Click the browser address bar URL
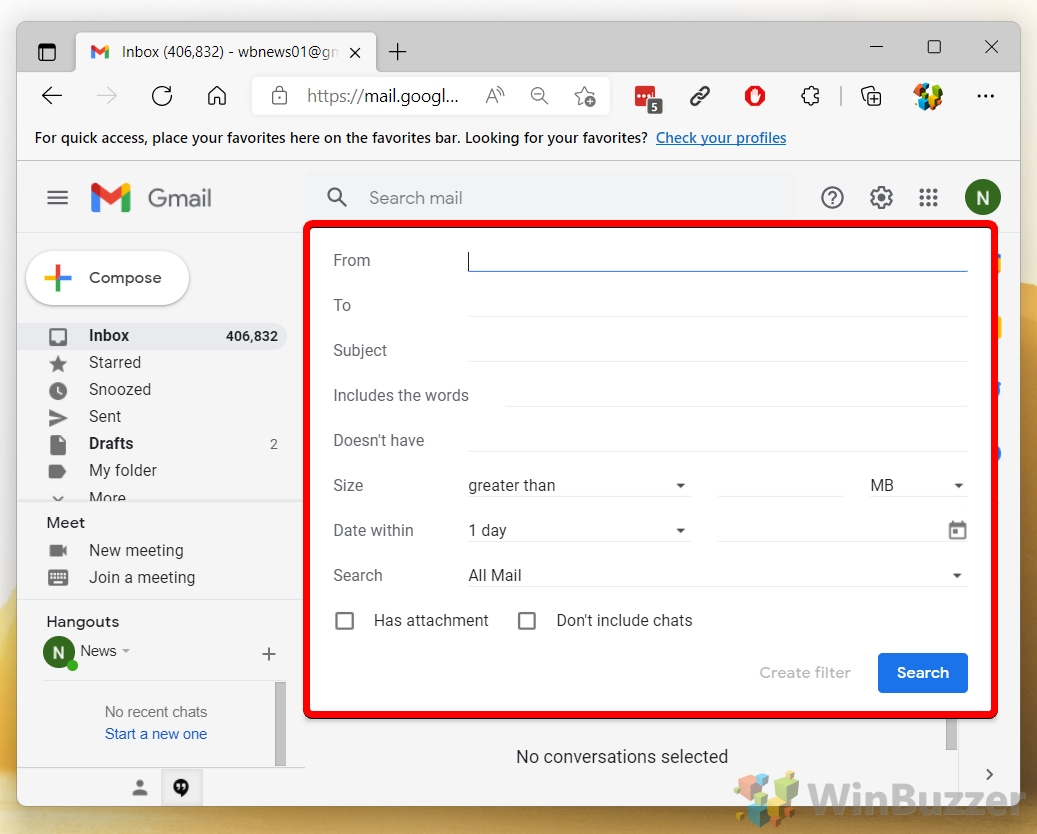The height and width of the screenshot is (834, 1037). (x=382, y=97)
